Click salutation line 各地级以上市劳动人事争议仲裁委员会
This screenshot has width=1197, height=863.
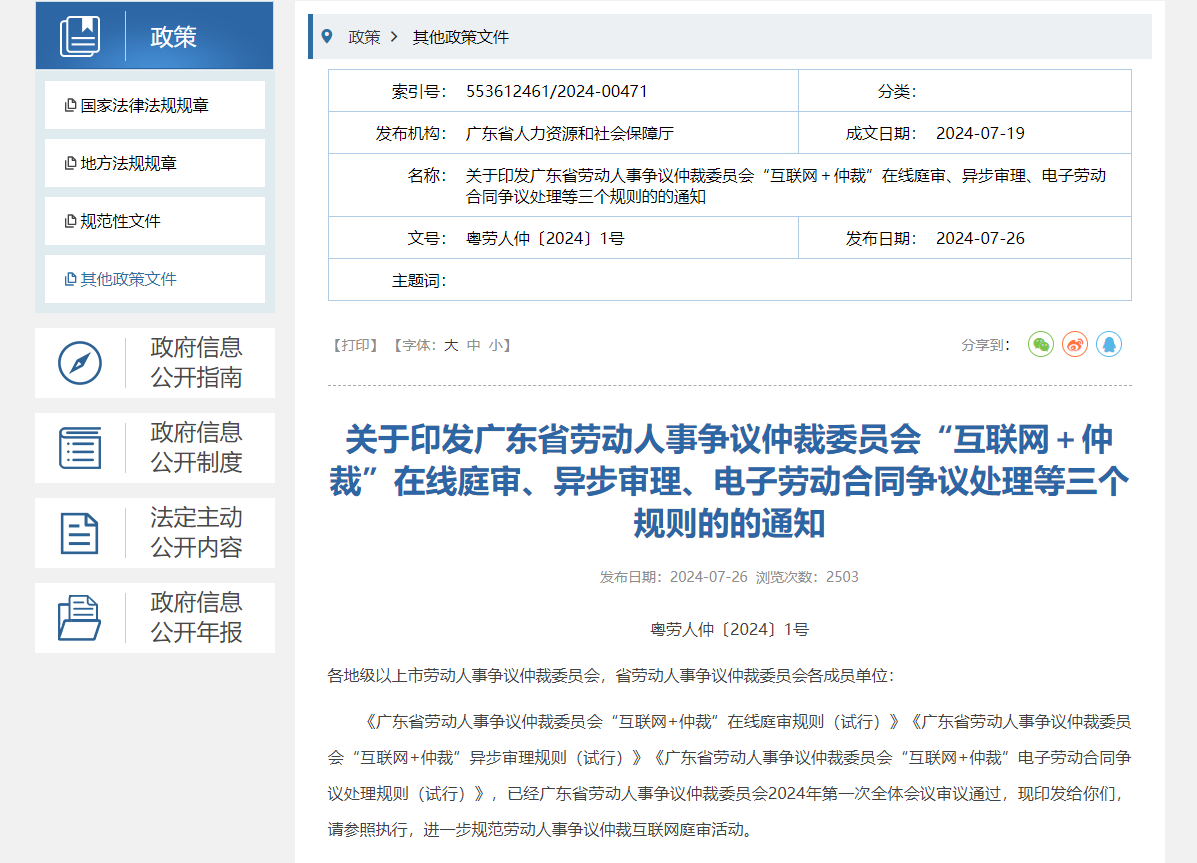[x=610, y=676]
